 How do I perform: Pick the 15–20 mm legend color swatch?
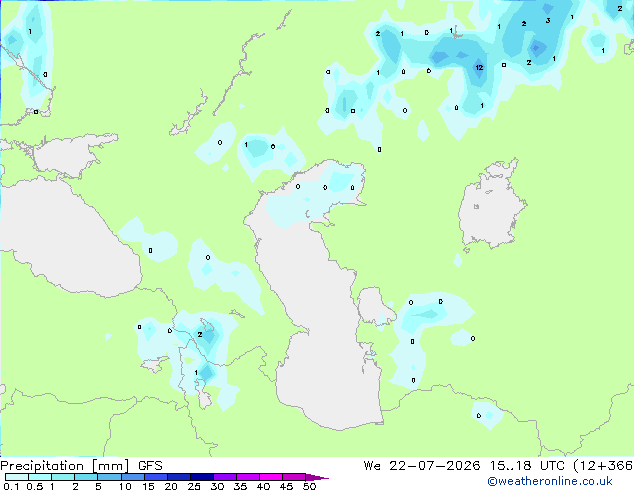click(155, 477)
